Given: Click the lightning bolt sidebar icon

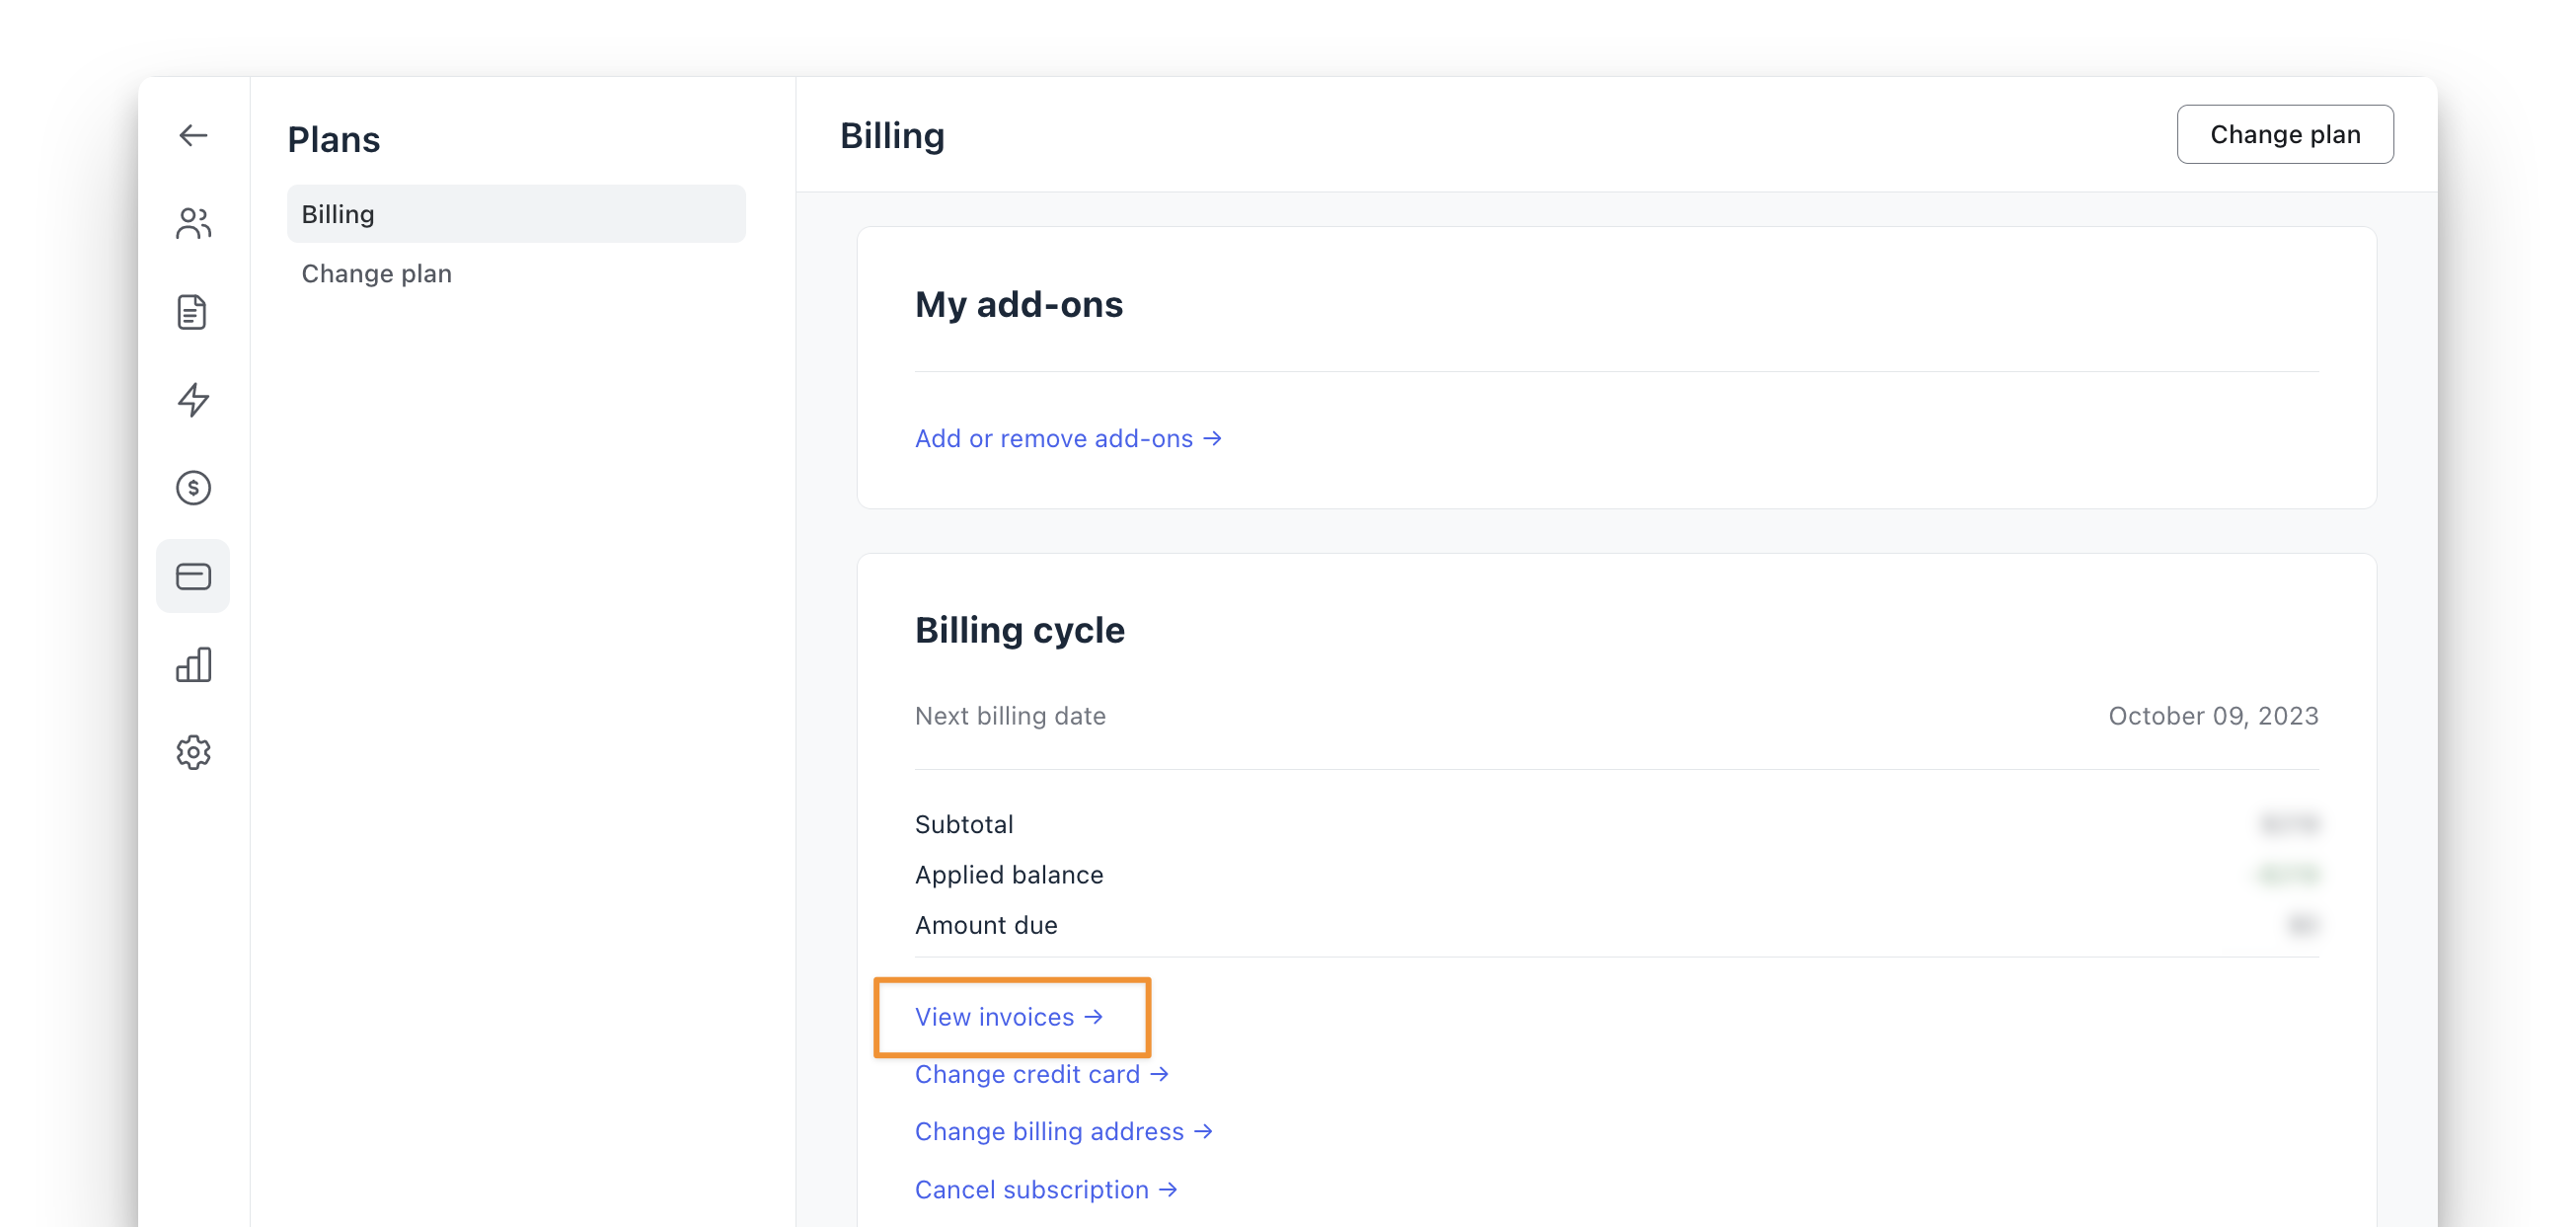Looking at the screenshot, I should (193, 400).
